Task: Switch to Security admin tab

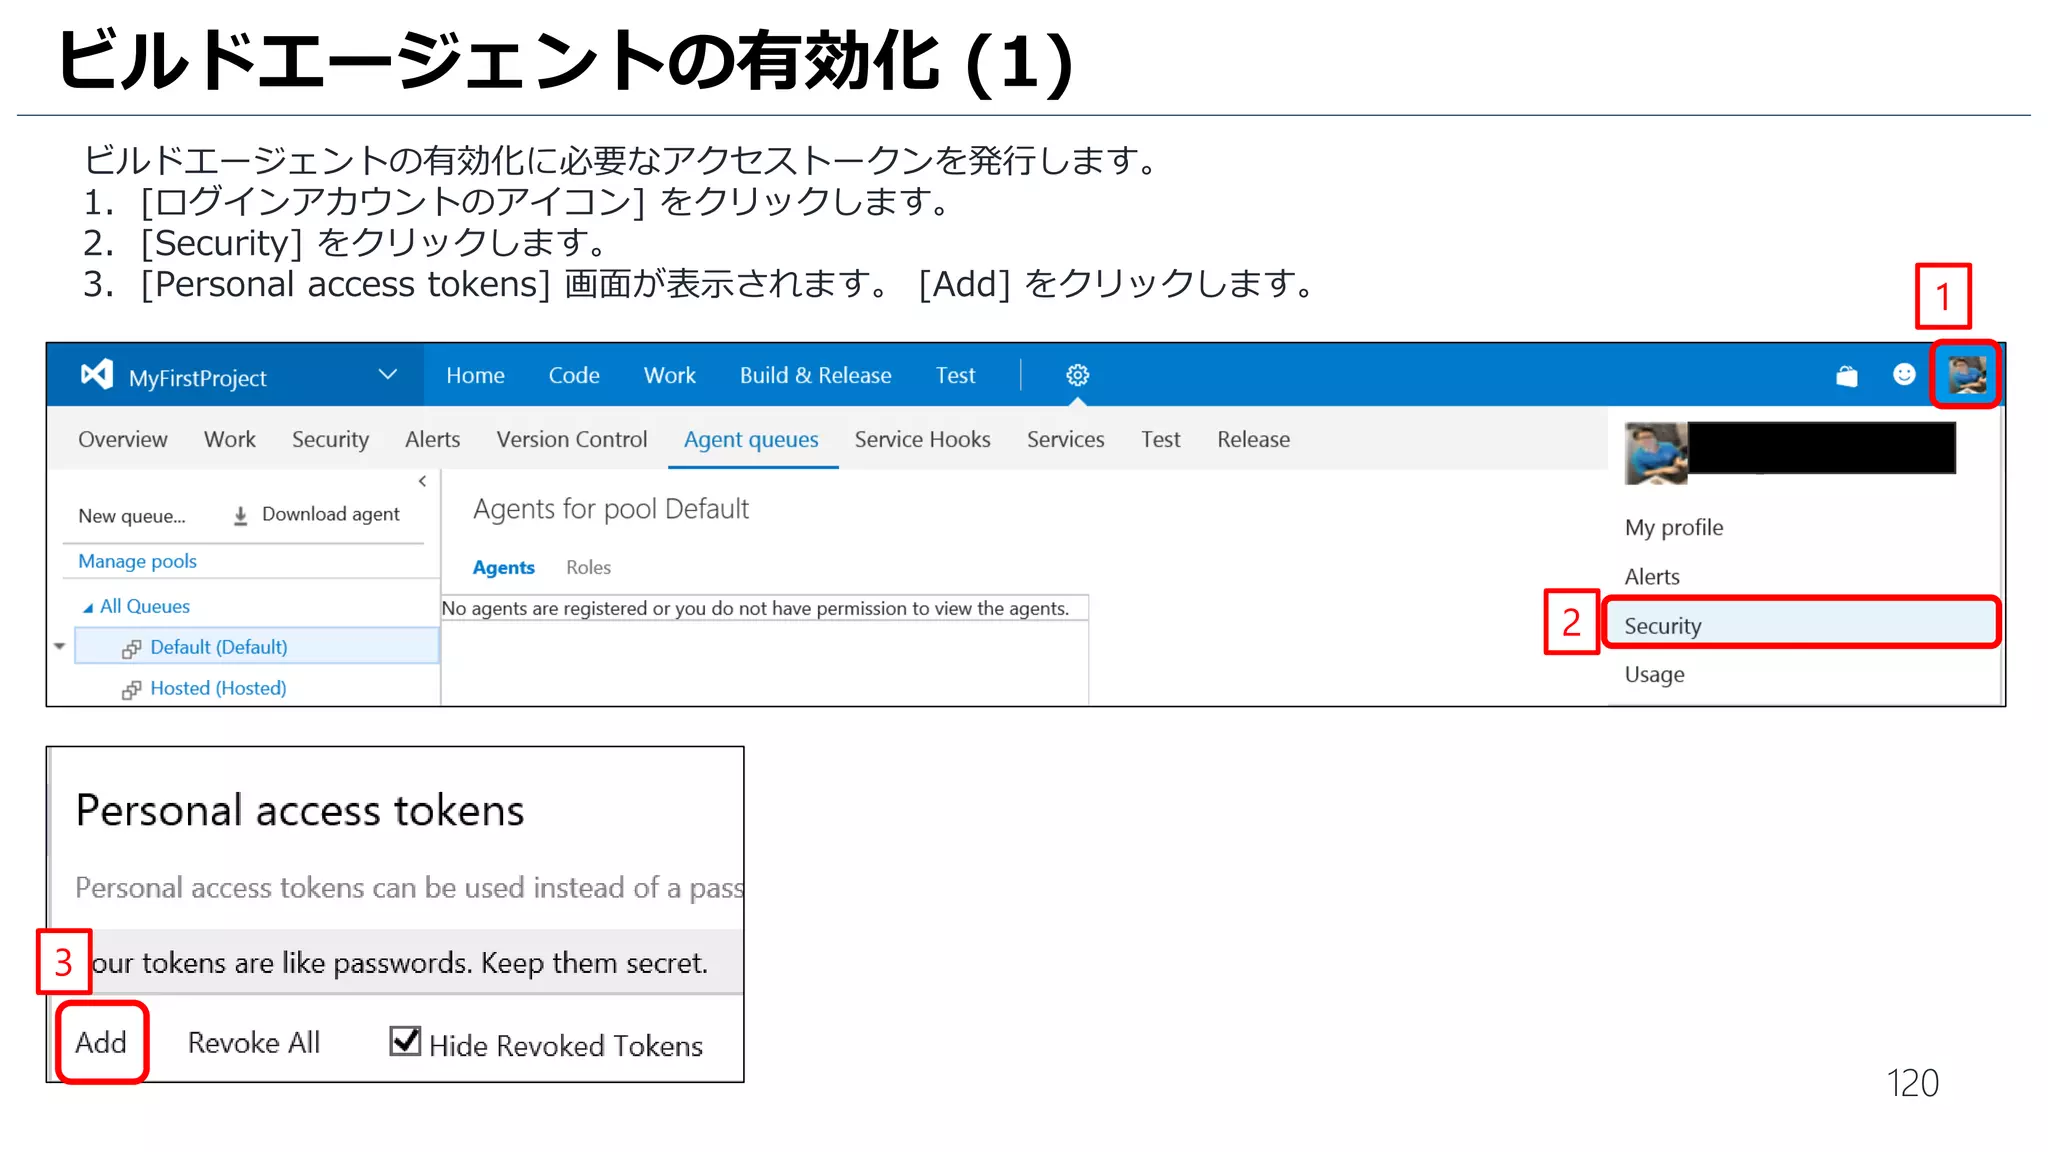Action: [330, 440]
